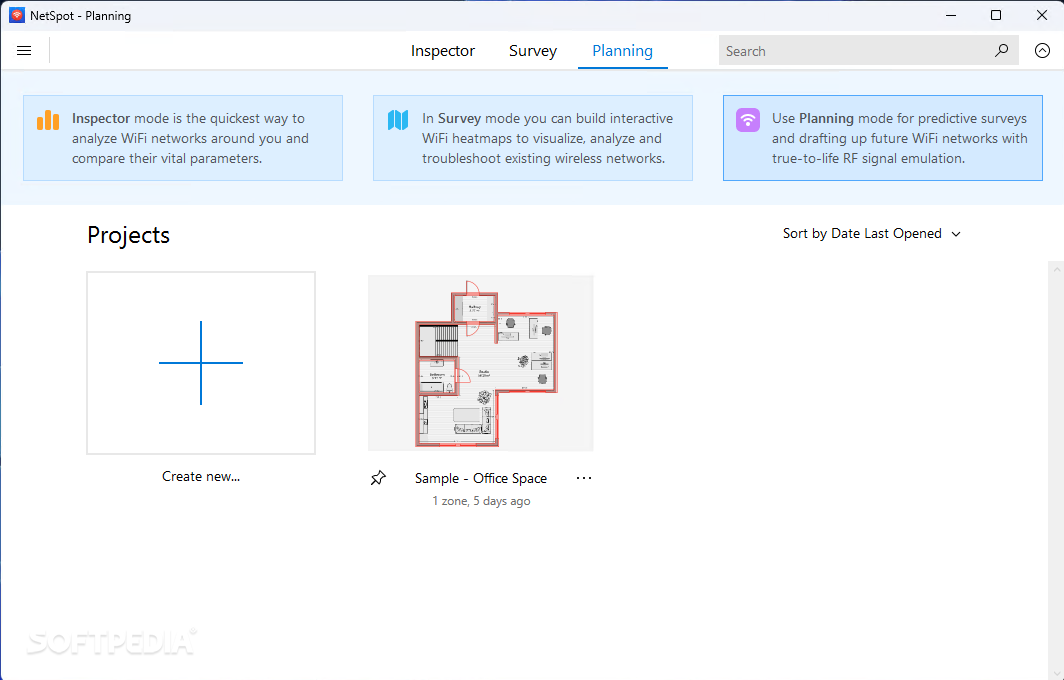1064x680 pixels.
Task: Switch to the Survey tab
Action: pos(533,51)
